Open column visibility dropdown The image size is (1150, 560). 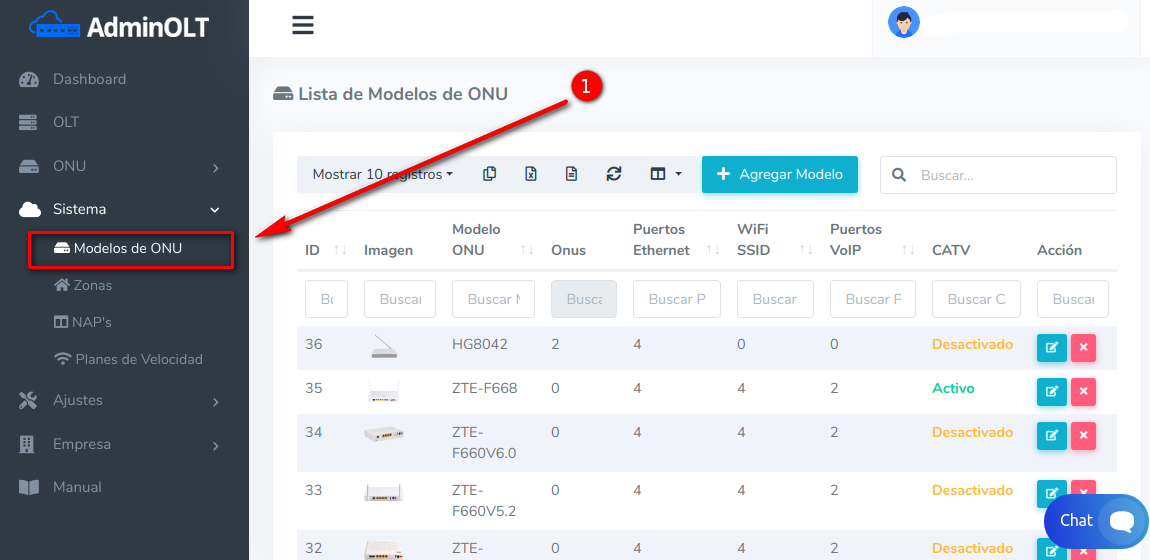(x=665, y=174)
